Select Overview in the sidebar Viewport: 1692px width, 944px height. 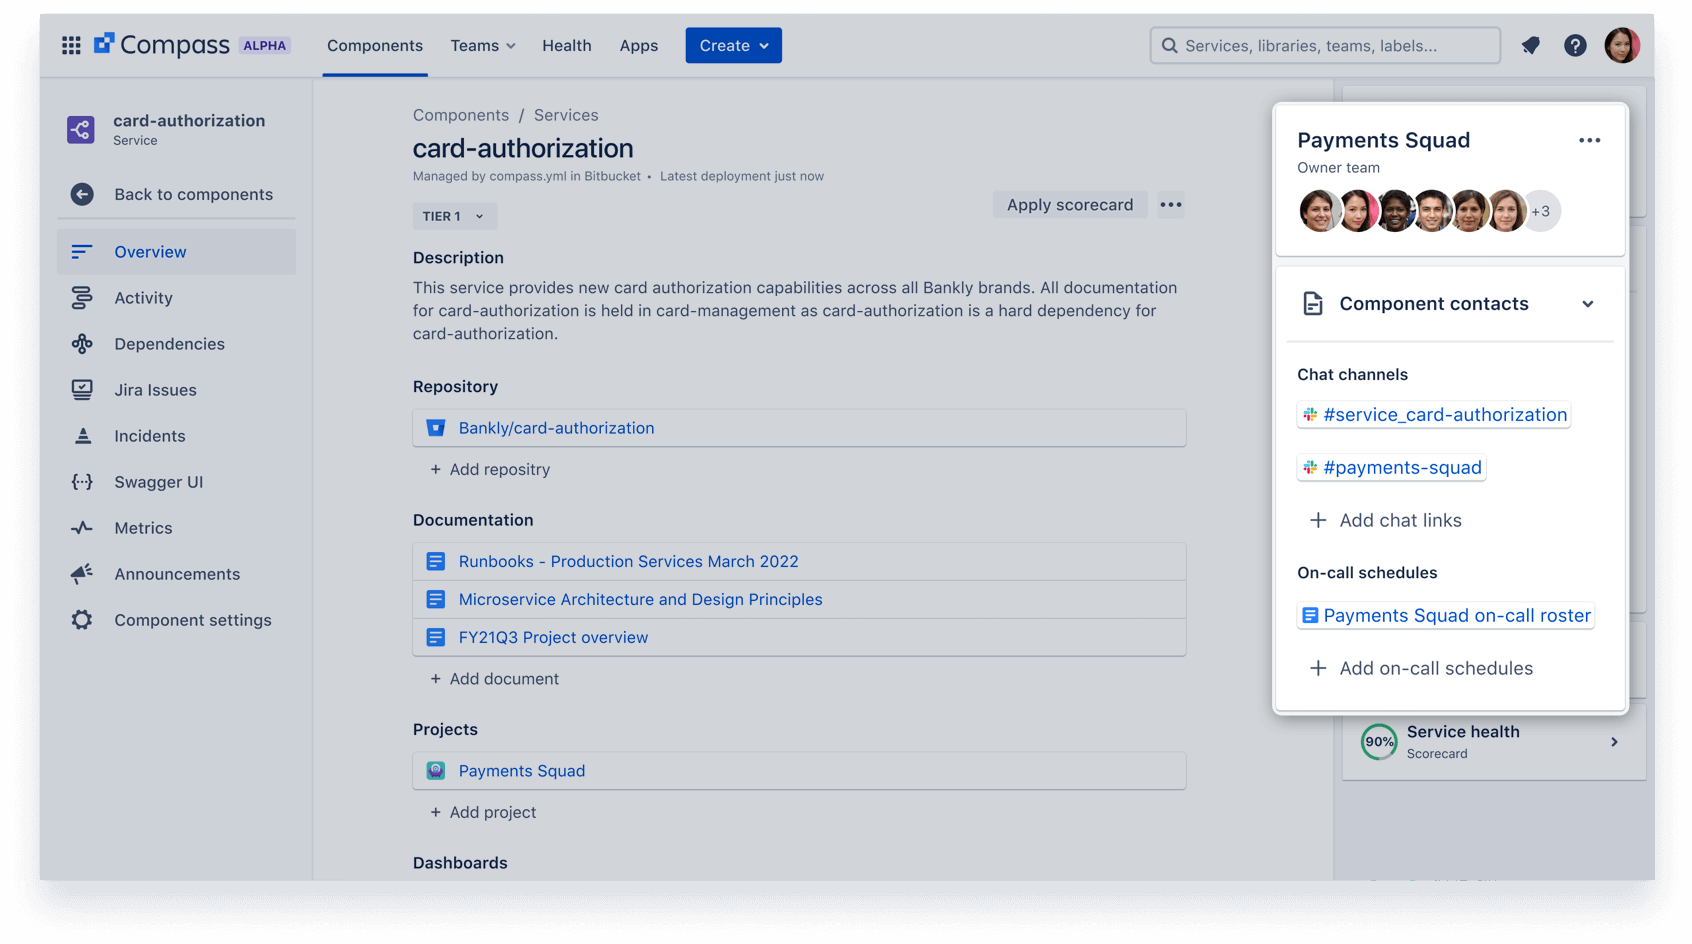point(176,252)
